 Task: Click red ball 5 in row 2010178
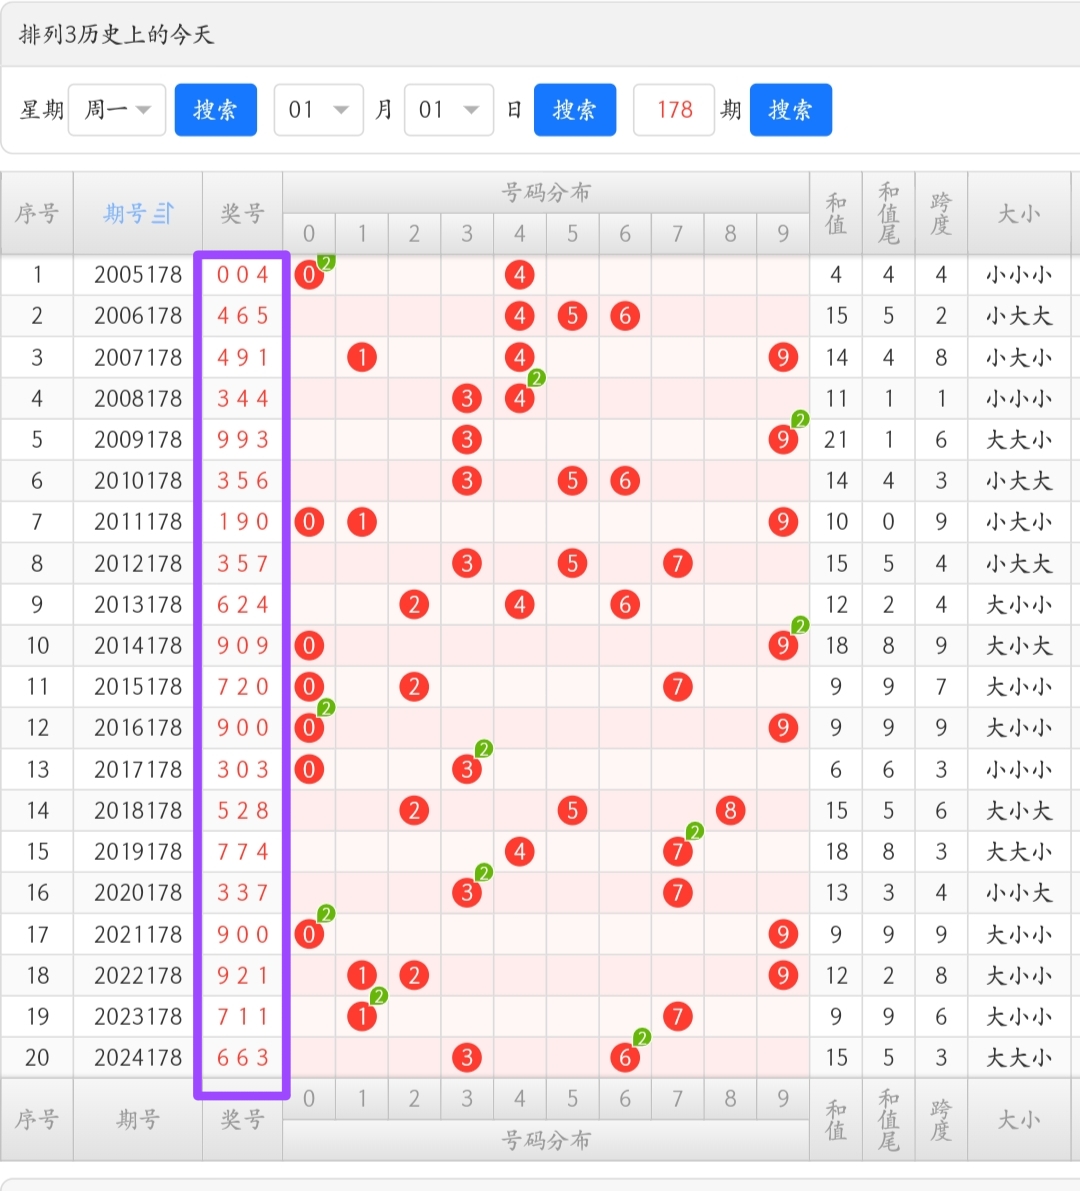pyautogui.click(x=572, y=481)
